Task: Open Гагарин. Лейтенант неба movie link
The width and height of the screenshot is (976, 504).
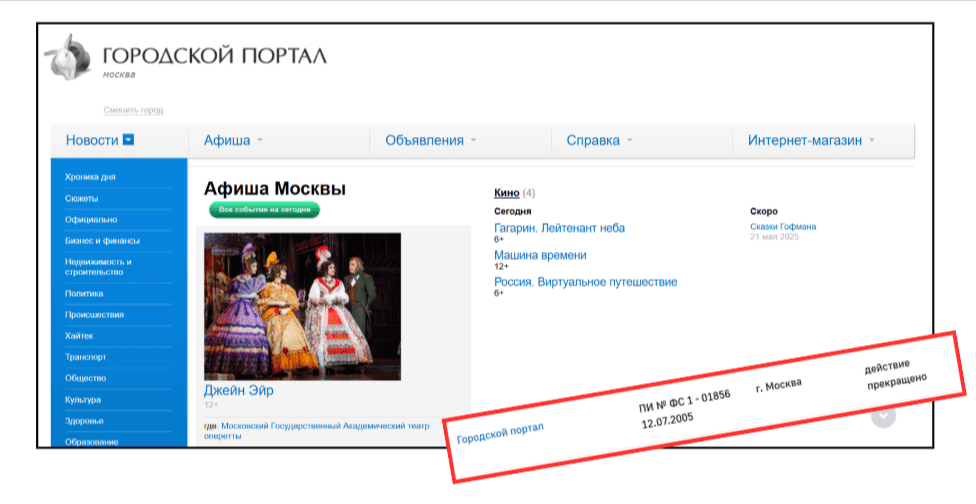Action: (559, 228)
